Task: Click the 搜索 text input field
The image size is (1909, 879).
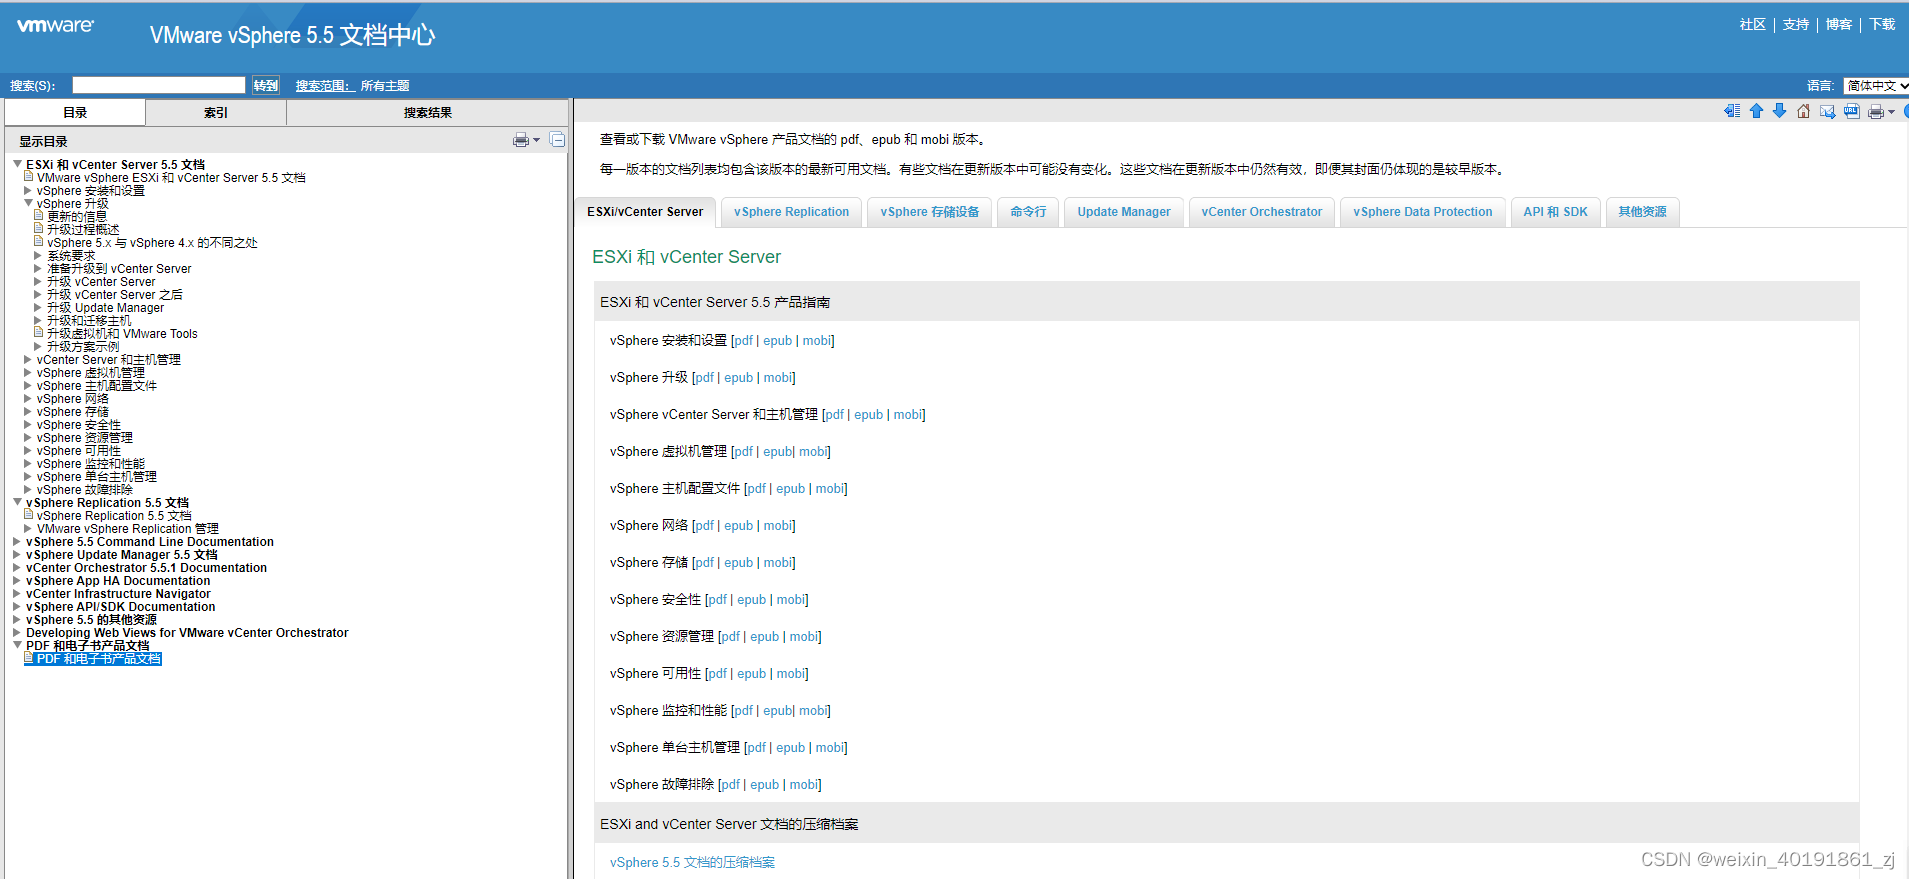Action: [158, 86]
